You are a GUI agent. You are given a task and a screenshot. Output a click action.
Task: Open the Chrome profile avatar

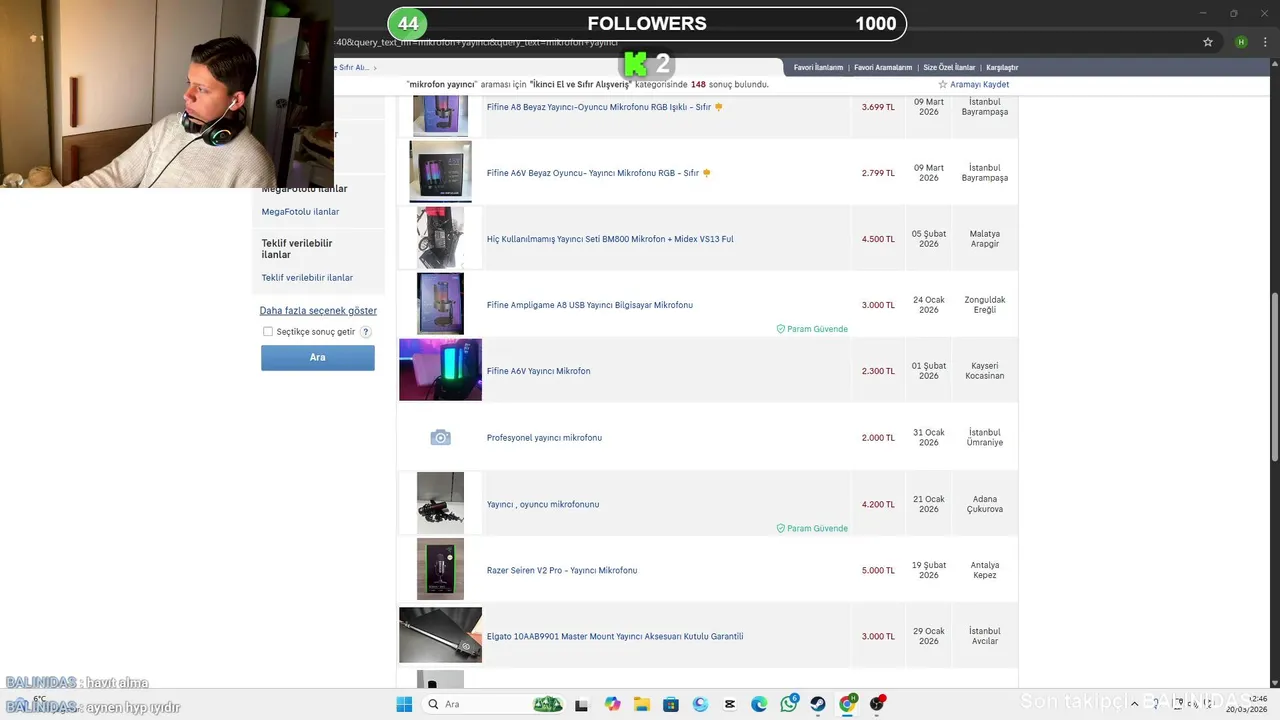tap(1241, 42)
